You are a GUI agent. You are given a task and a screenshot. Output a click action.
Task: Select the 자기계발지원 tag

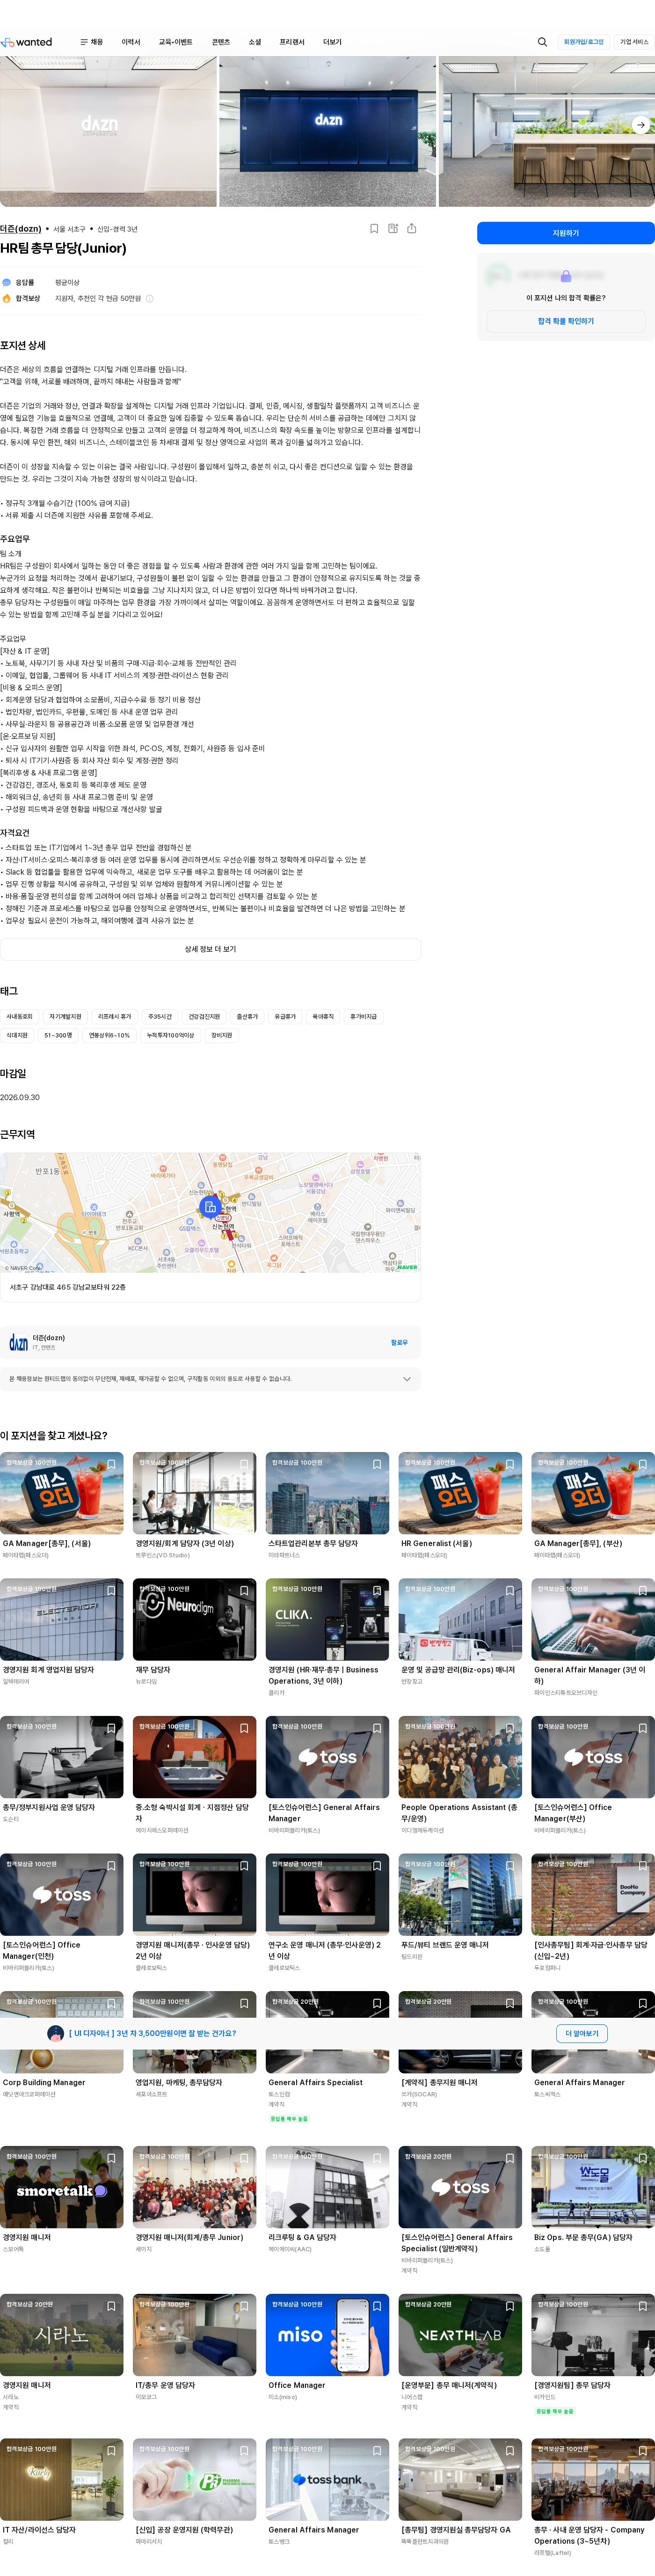65,1016
